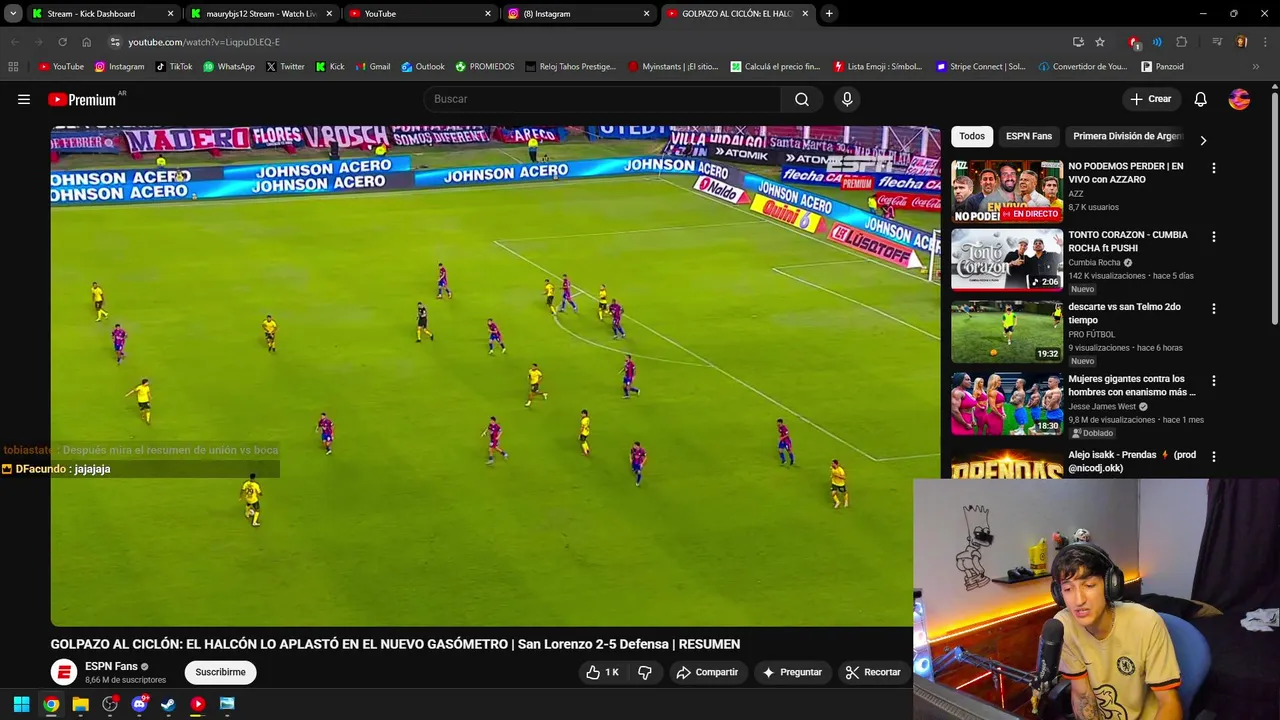Open the ESPN Fans channel name link
Image resolution: width=1280 pixels, height=720 pixels.
point(111,666)
